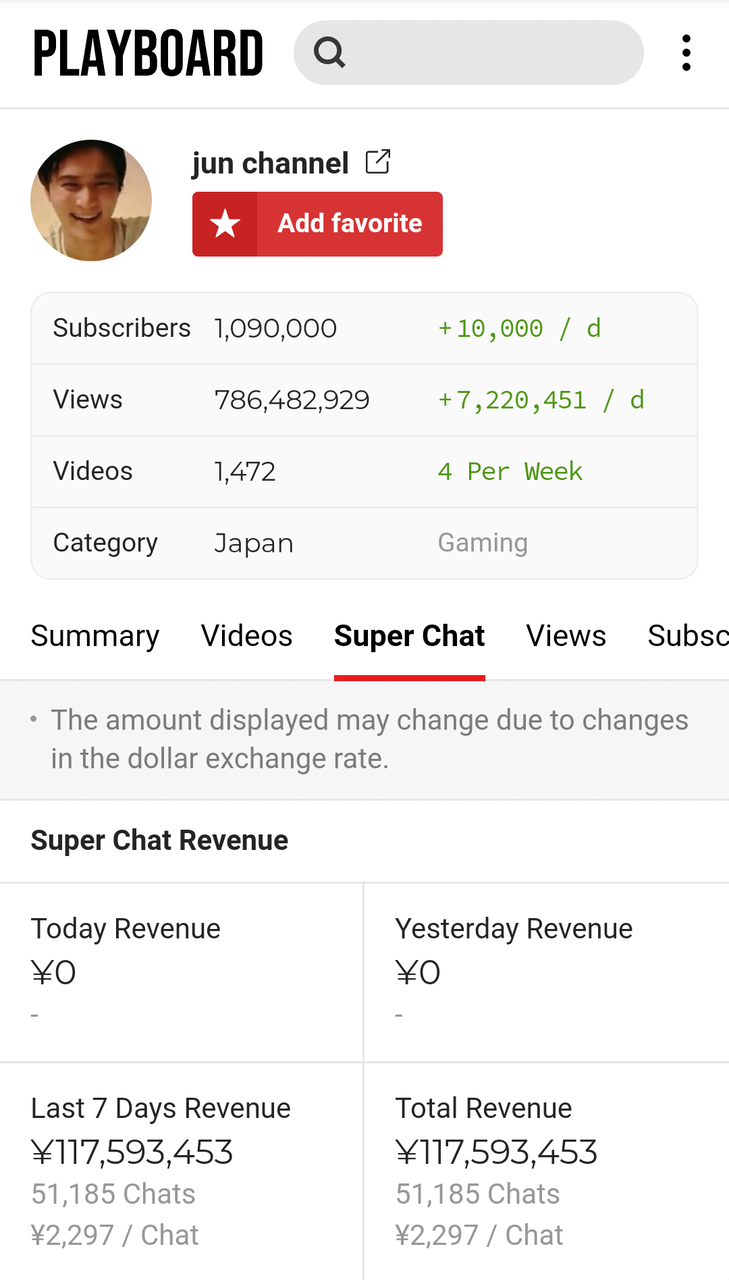This screenshot has width=729, height=1280.
Task: Select the Yesterday Revenue card
Action: tap(546, 970)
